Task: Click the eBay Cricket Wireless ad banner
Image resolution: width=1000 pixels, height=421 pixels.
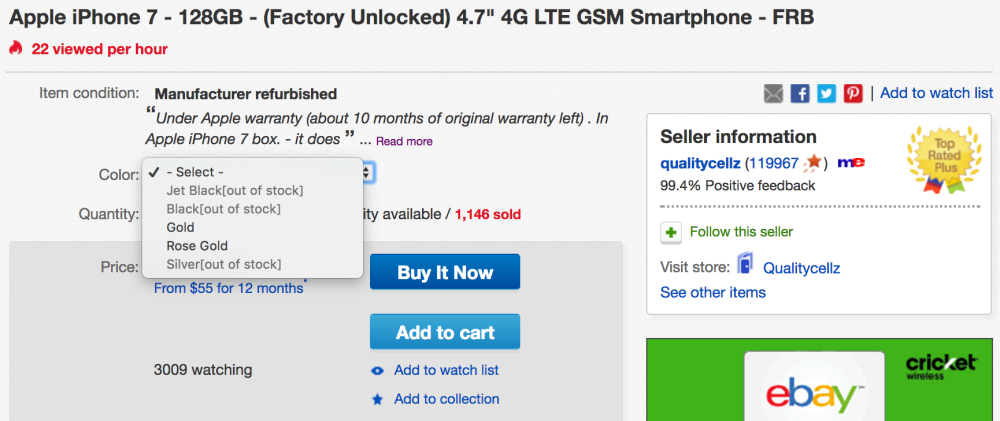Action: pos(822,379)
